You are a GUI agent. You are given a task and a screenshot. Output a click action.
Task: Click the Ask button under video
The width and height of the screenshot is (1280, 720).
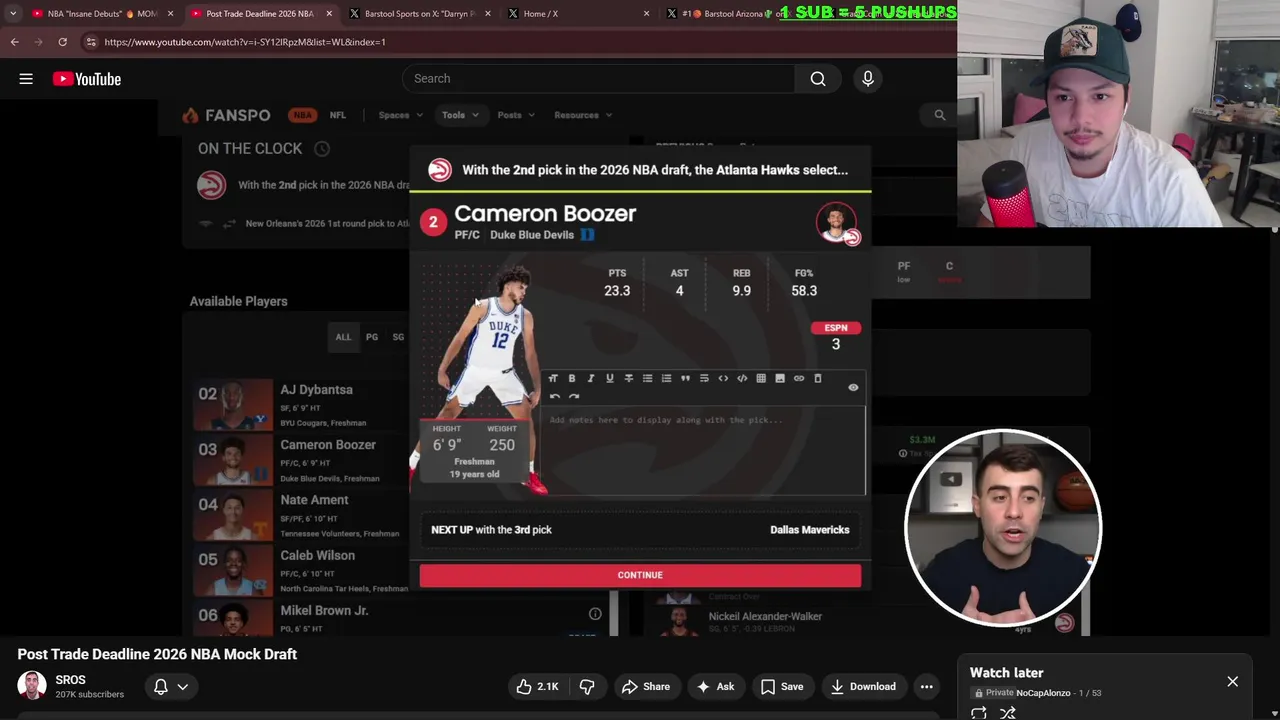716,686
